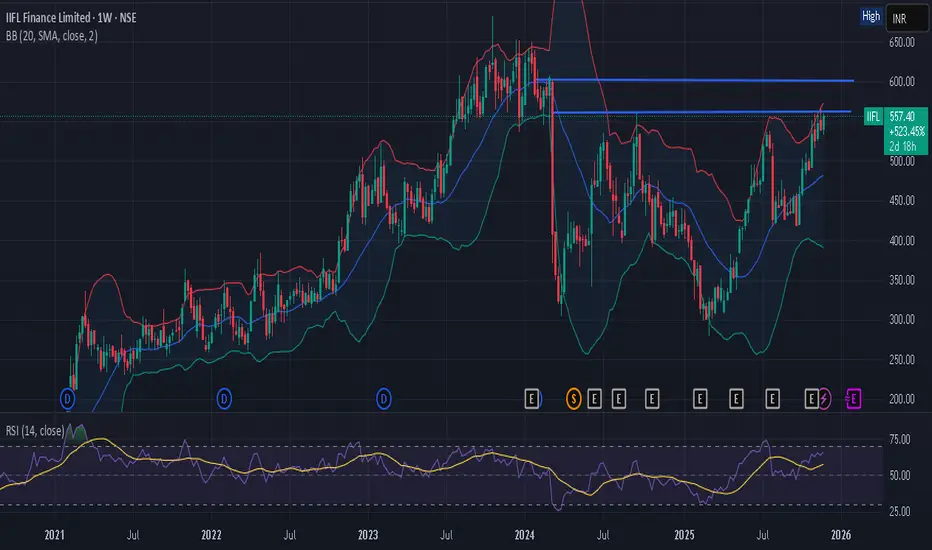Screen dimensions: 932x550
Task: Click the 2024 label on time axis
Action: [524, 535]
